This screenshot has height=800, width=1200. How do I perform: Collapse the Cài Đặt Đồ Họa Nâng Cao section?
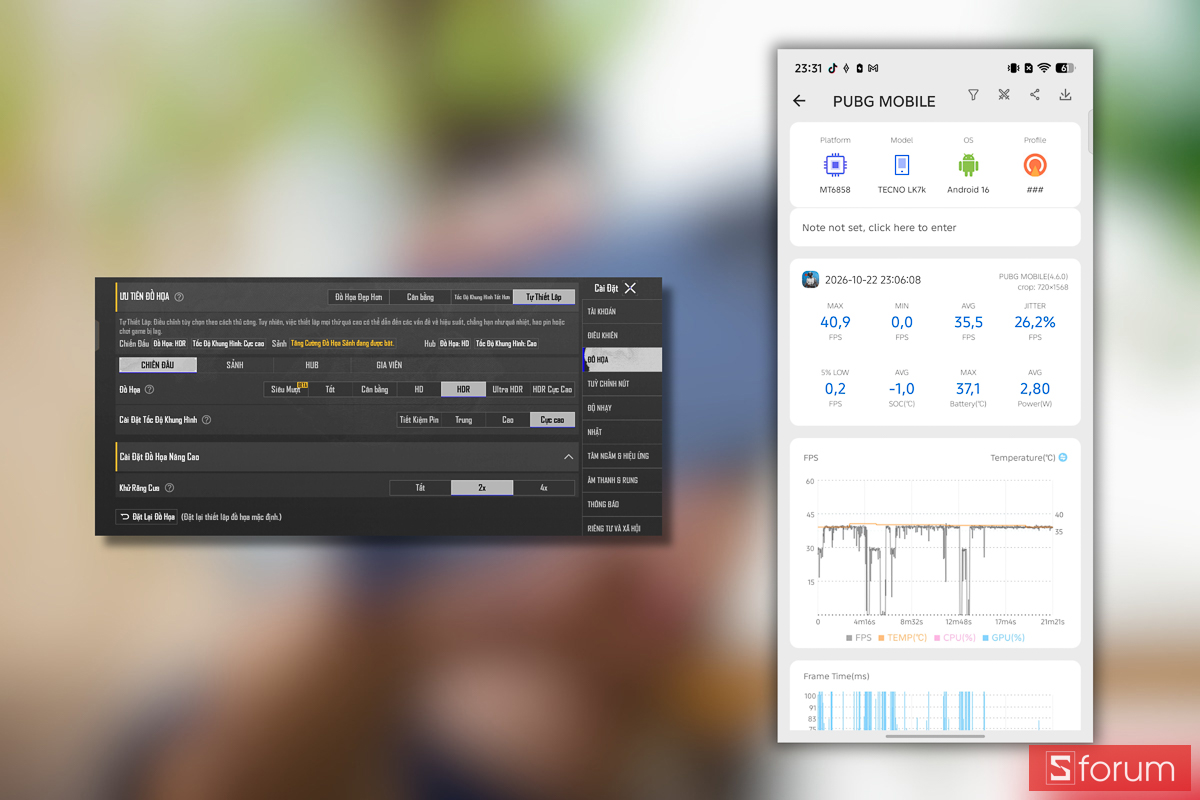568,457
